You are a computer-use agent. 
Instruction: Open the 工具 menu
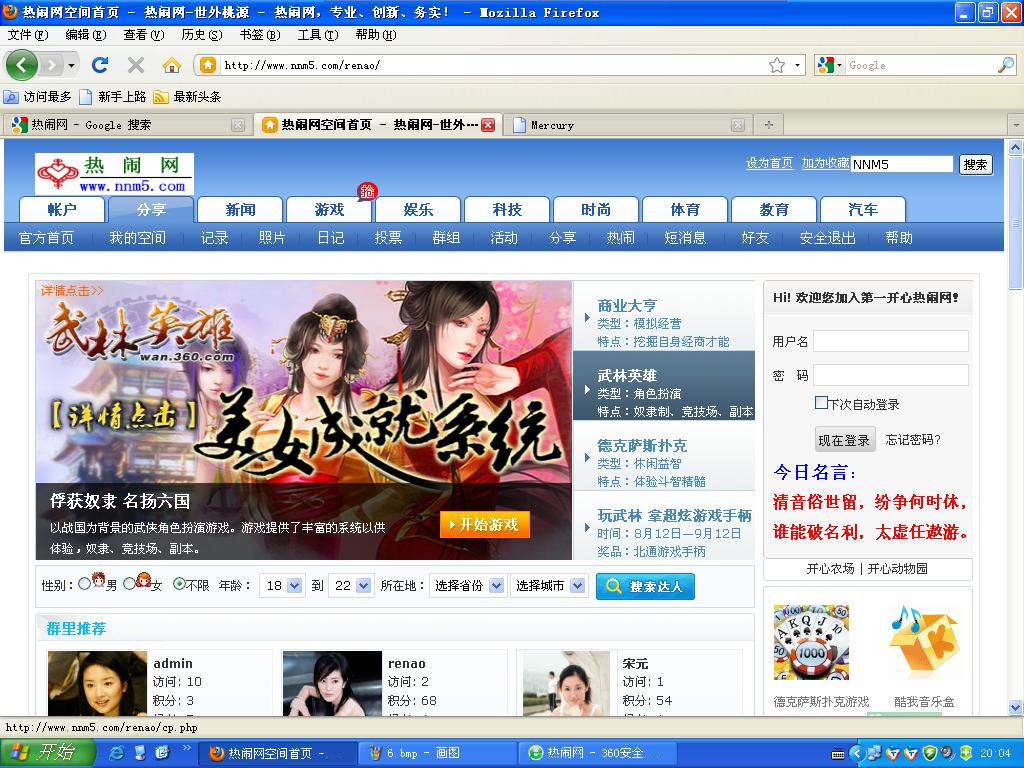(318, 35)
